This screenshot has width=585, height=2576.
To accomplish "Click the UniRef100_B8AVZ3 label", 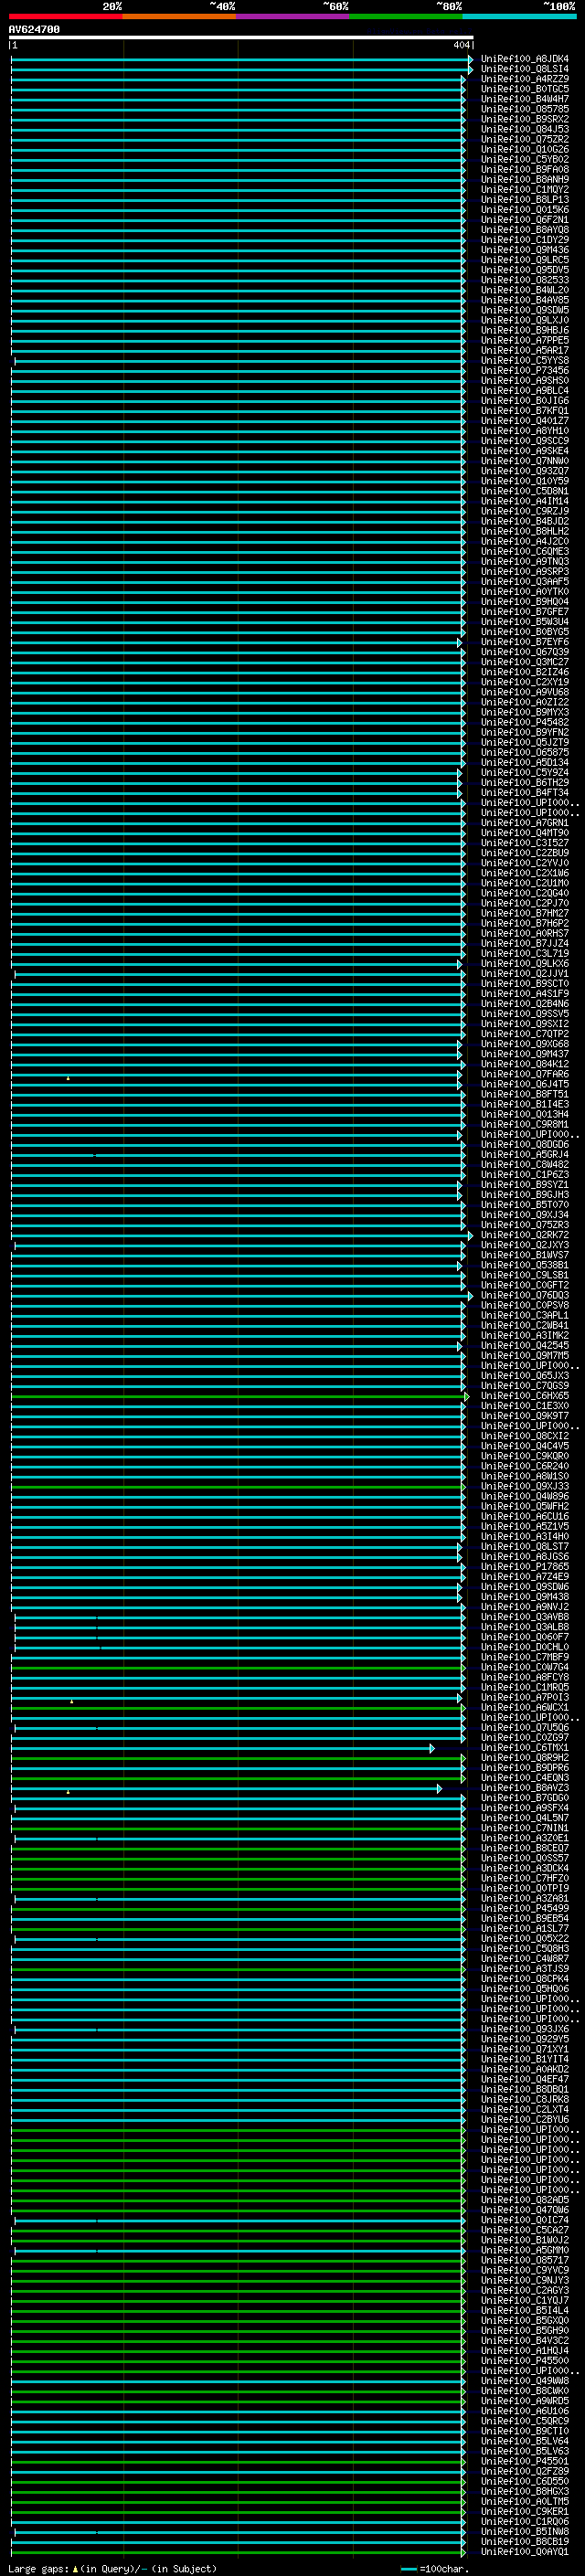I will 525,1789.
